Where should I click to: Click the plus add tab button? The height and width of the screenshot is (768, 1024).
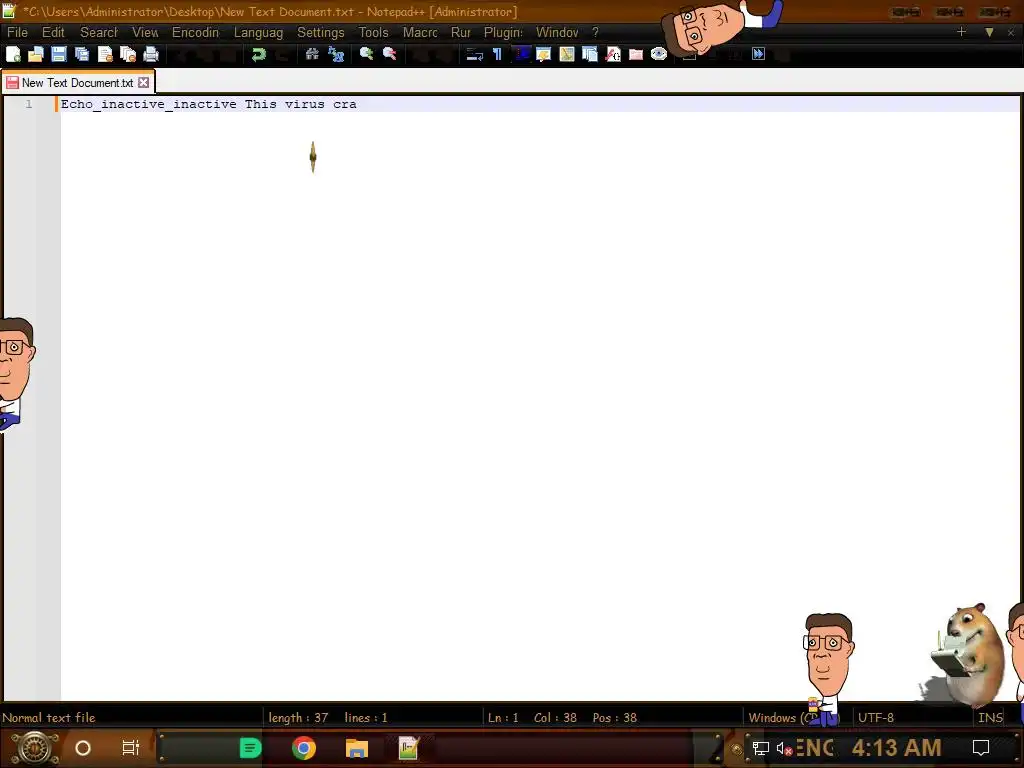tap(961, 32)
